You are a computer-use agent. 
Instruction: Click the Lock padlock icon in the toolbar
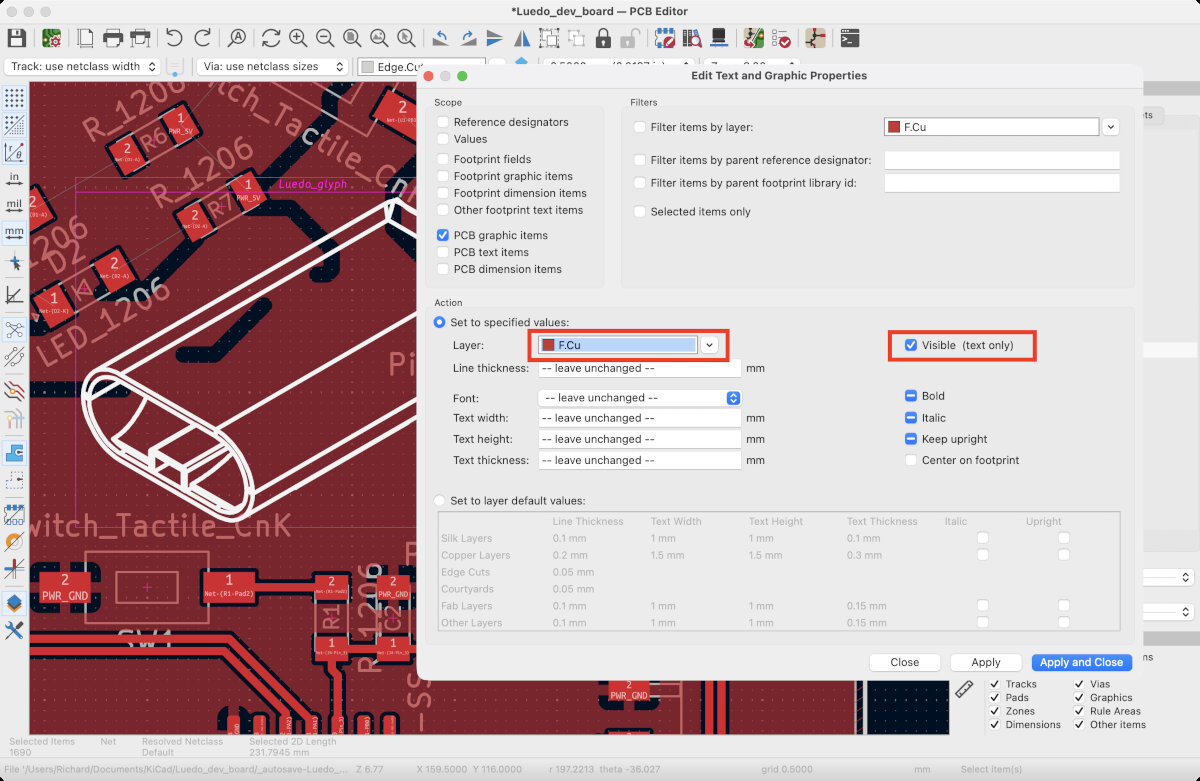603,39
